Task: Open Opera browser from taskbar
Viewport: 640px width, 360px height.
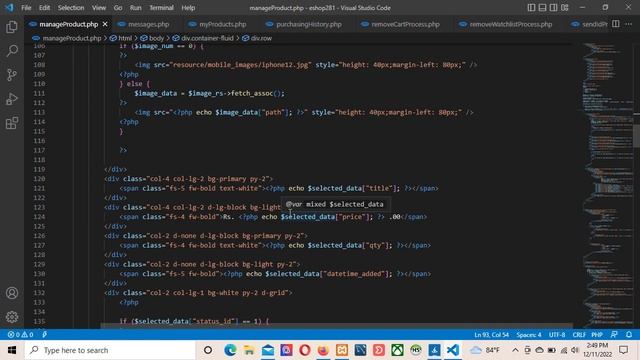Action: tap(304, 350)
